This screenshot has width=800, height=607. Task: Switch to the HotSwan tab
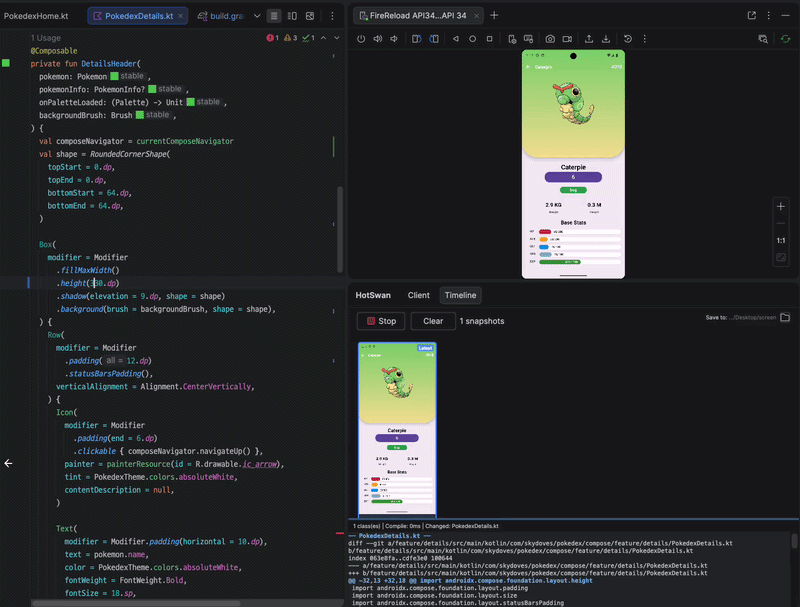coord(373,295)
